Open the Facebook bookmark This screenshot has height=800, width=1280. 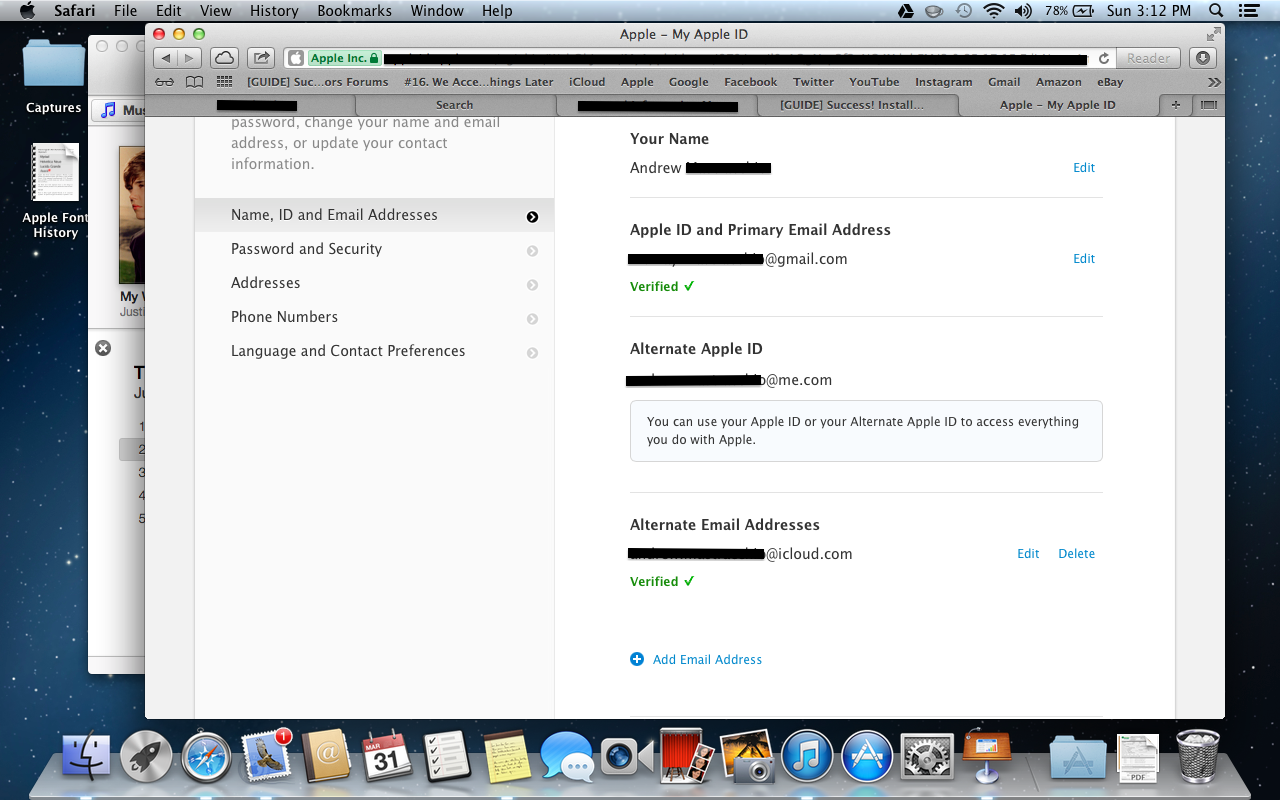point(750,82)
